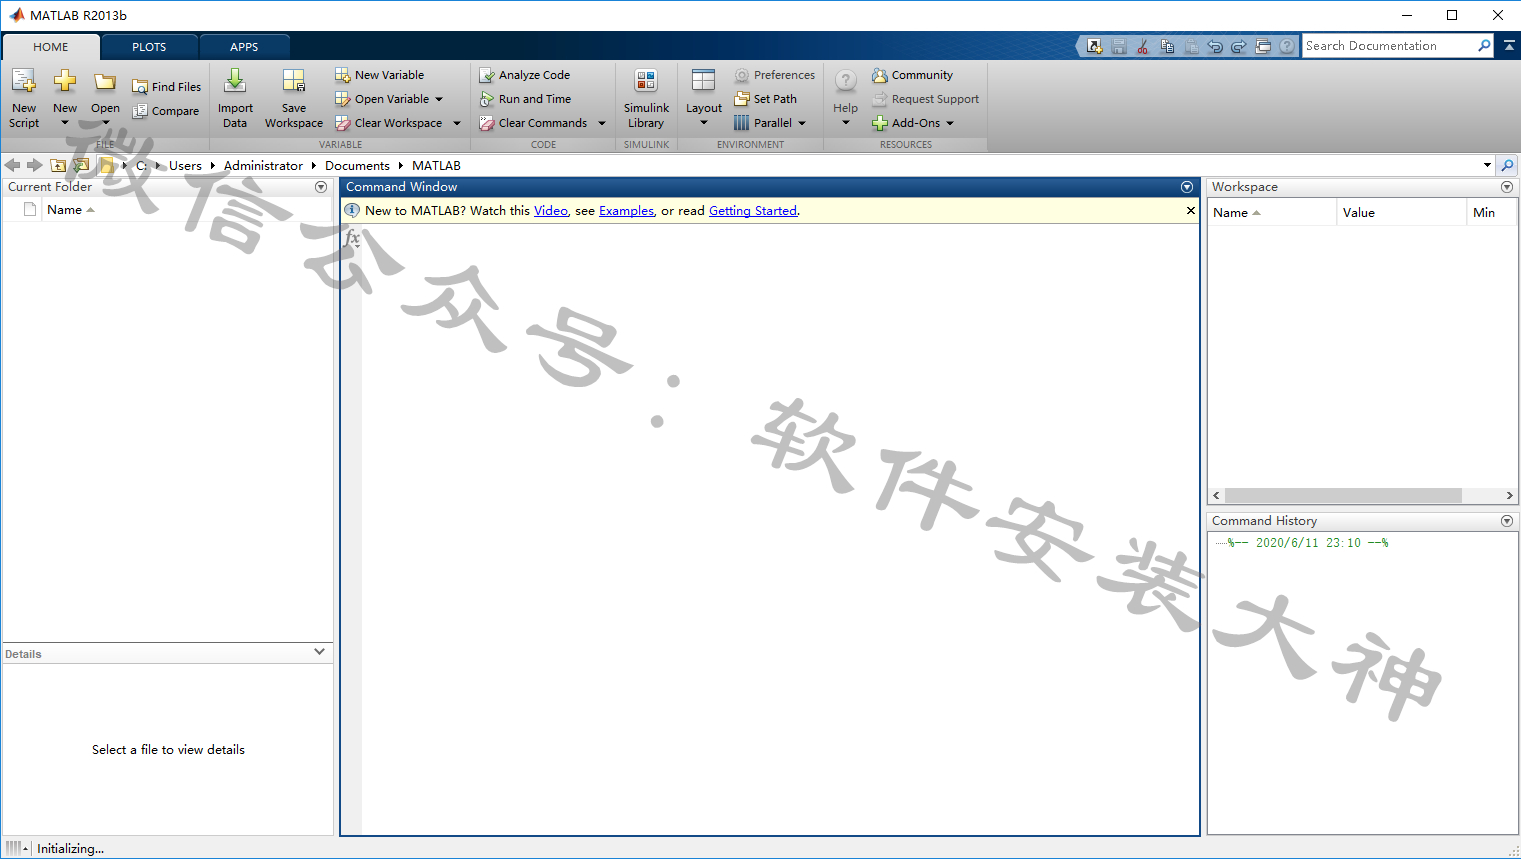Image resolution: width=1521 pixels, height=859 pixels.
Task: Click the cut scissors icon in quick access
Action: [x=1142, y=46]
